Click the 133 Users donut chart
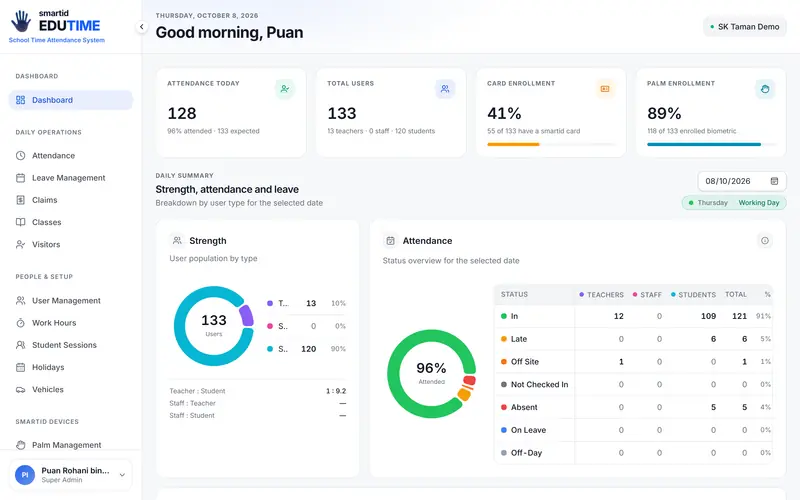800x500 pixels. pyautogui.click(x=214, y=326)
